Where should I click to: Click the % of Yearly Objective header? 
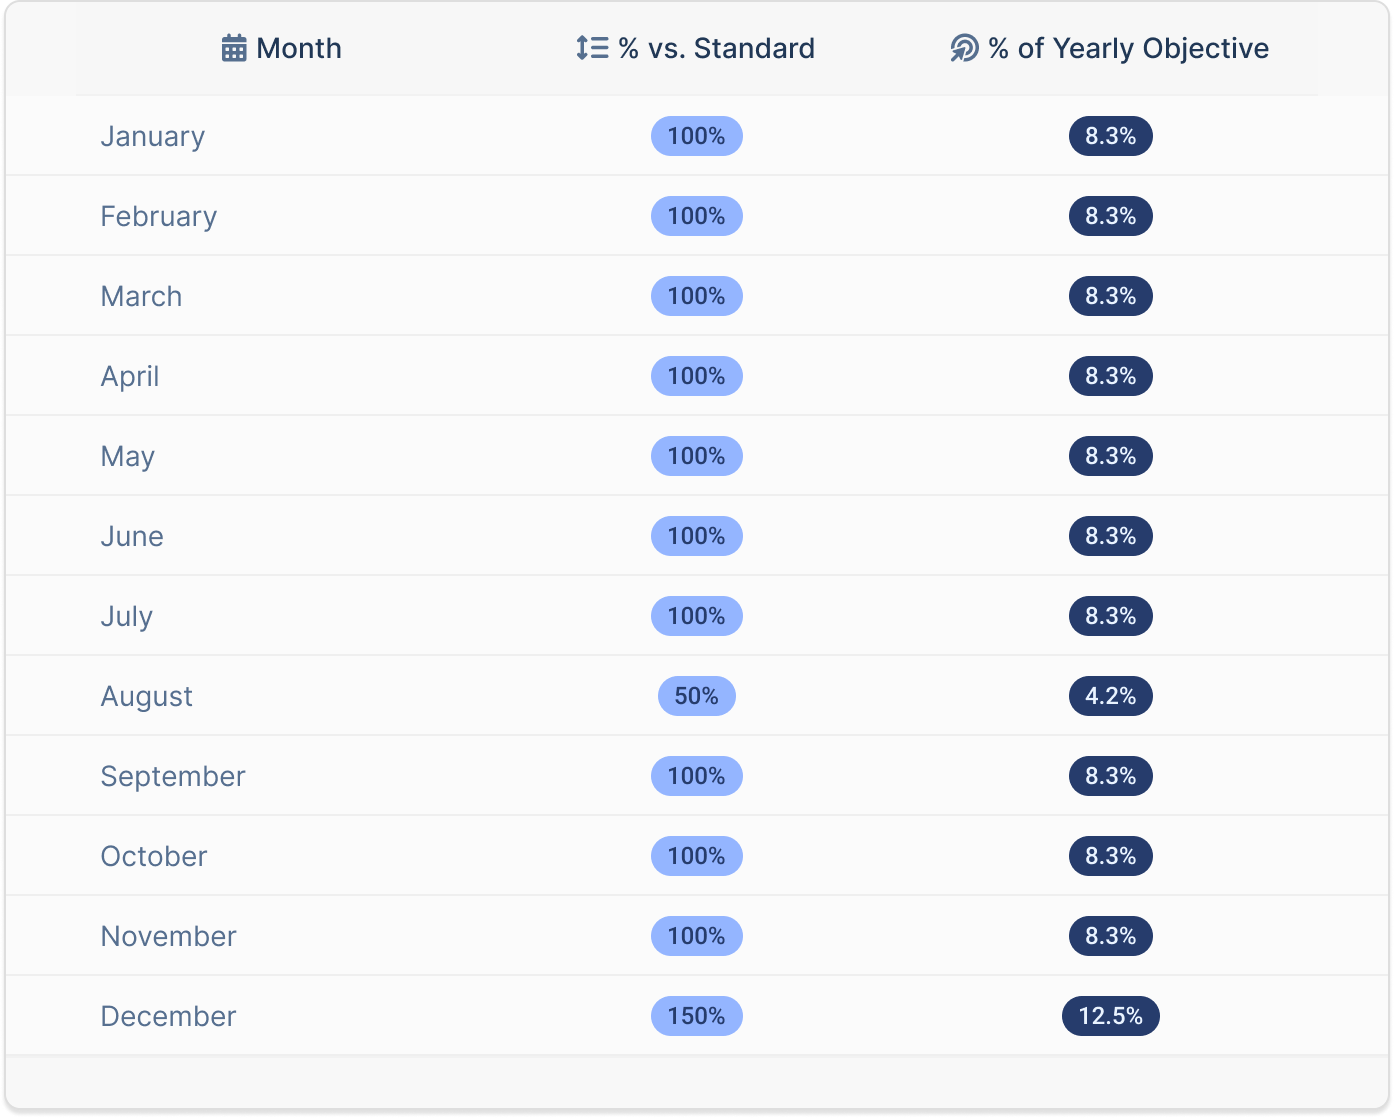(1128, 48)
